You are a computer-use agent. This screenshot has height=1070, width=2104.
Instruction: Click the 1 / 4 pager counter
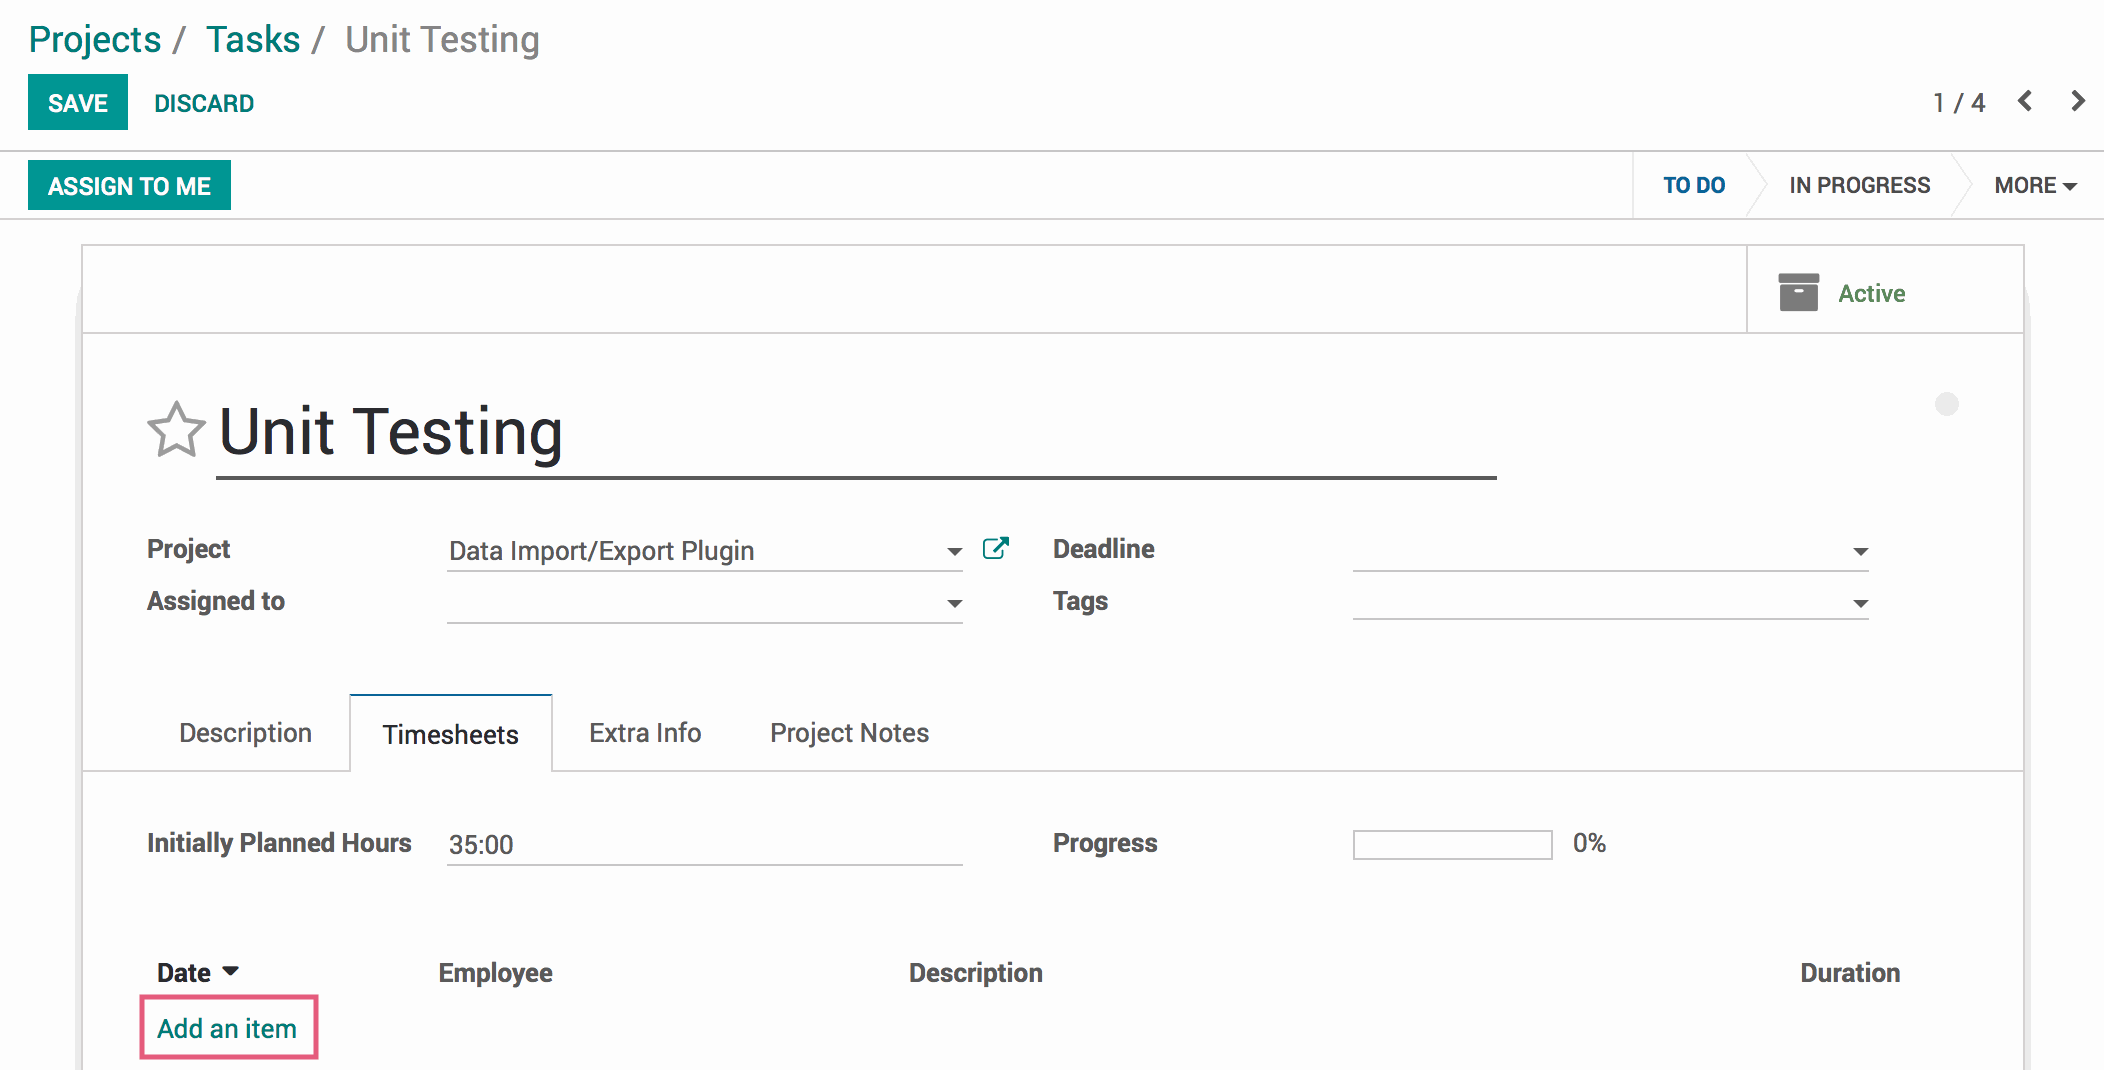1958,103
